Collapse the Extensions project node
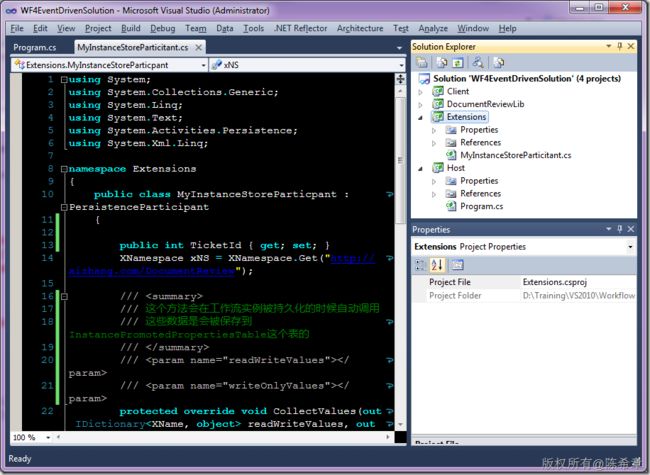The image size is (650, 475). pos(420,118)
